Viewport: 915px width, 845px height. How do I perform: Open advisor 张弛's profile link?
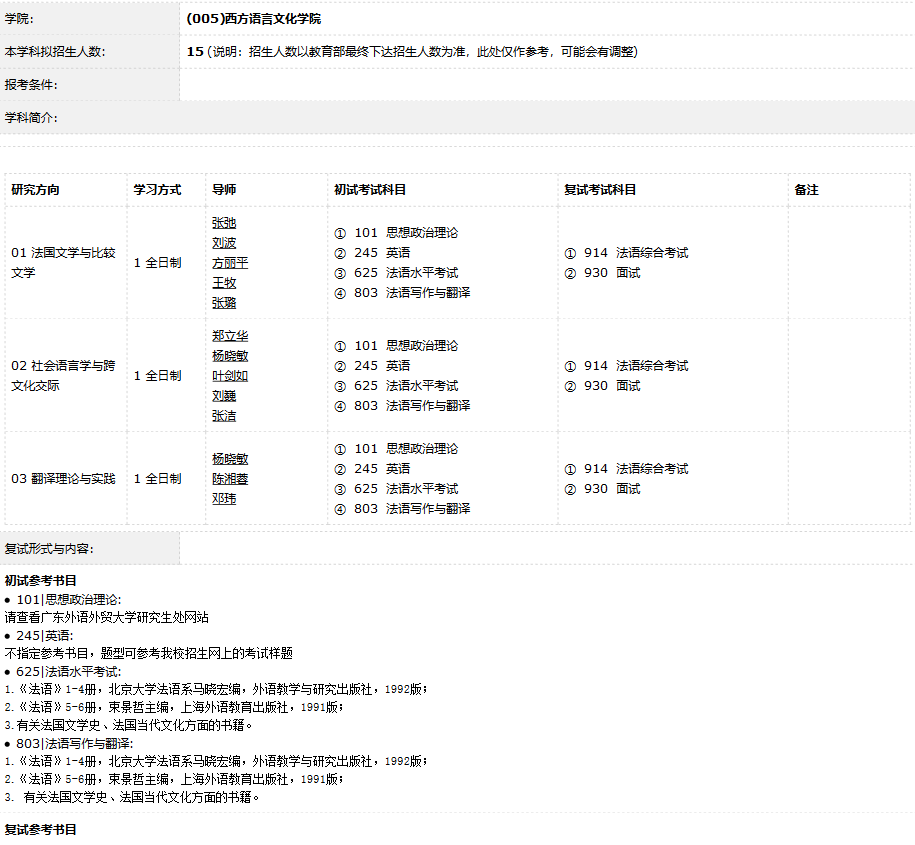224,223
